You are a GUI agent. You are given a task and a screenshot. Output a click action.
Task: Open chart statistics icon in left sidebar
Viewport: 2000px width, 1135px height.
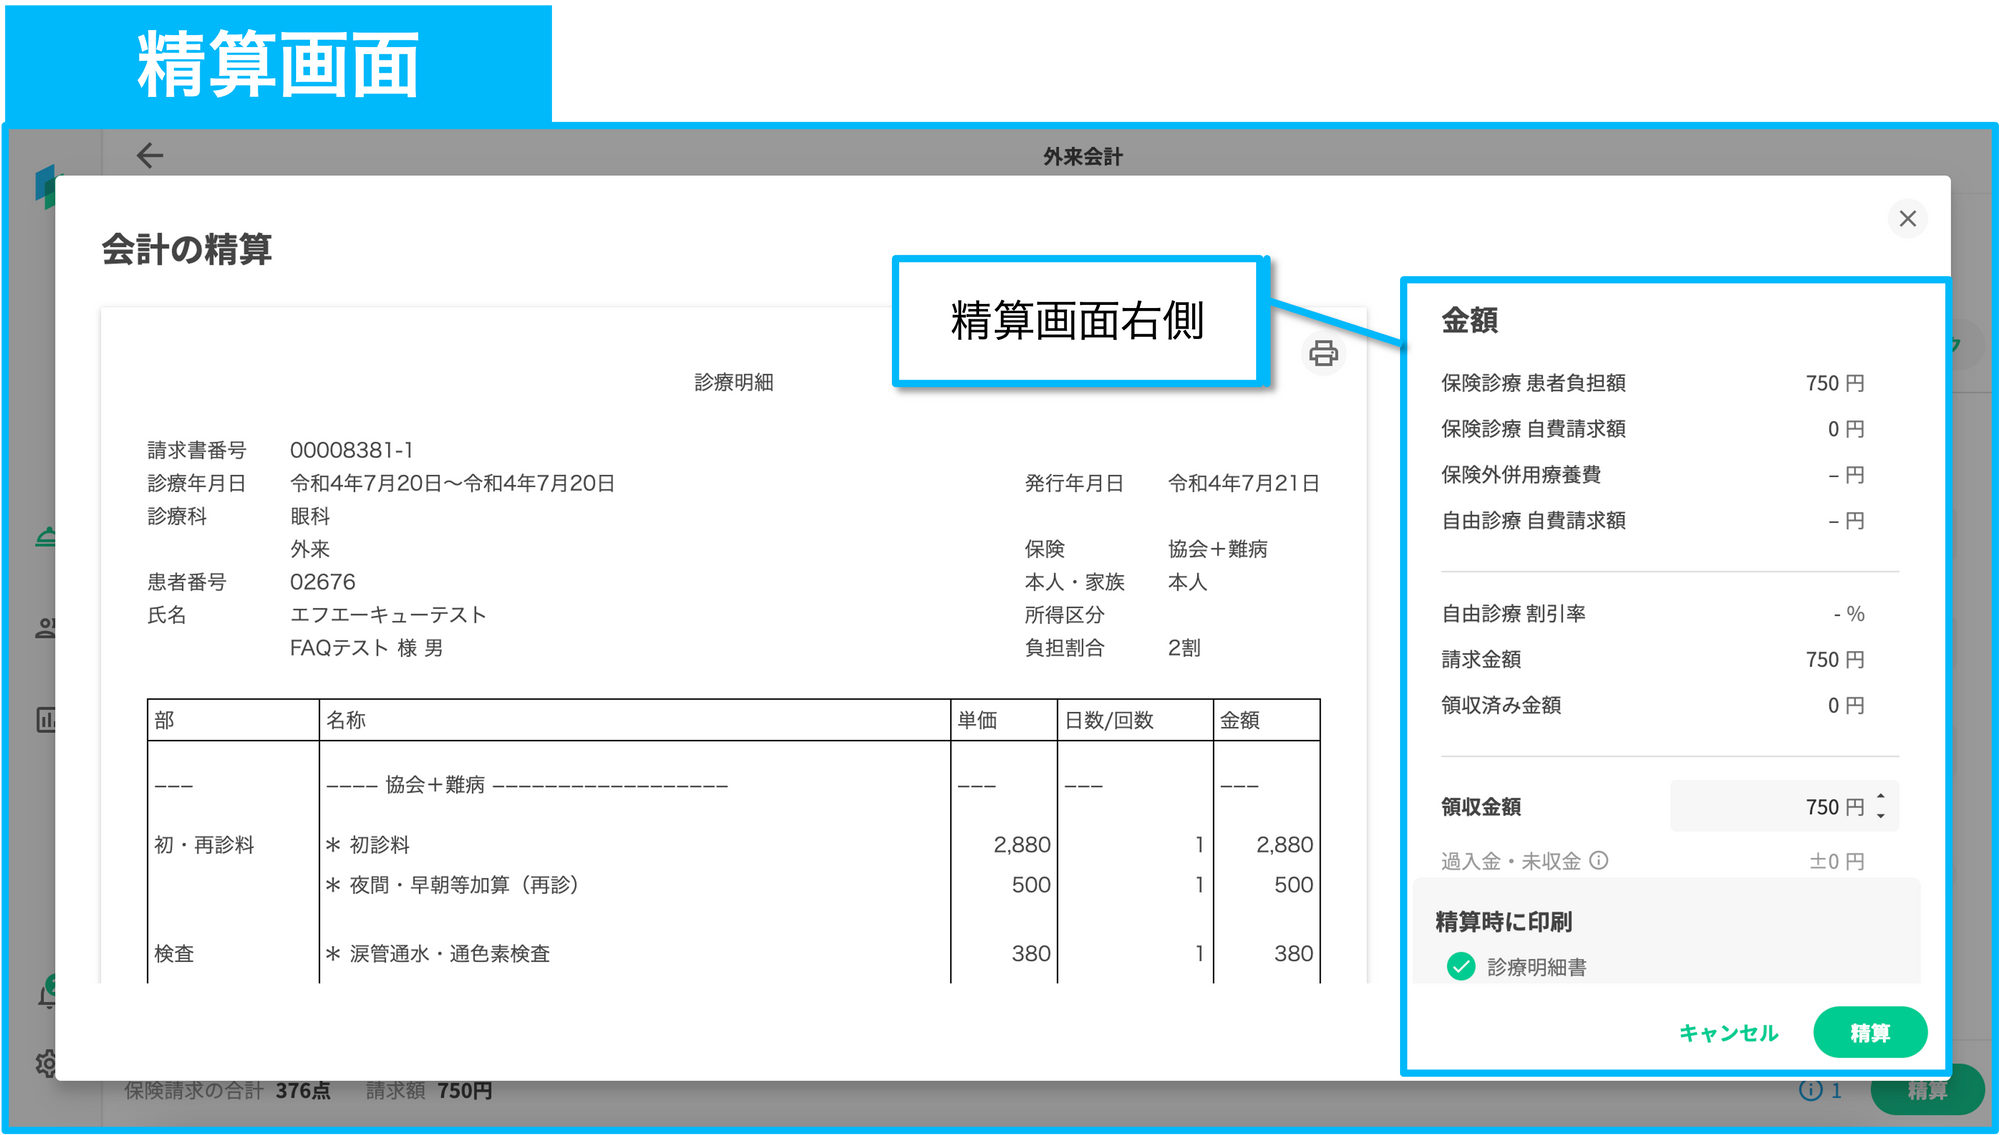tap(45, 719)
